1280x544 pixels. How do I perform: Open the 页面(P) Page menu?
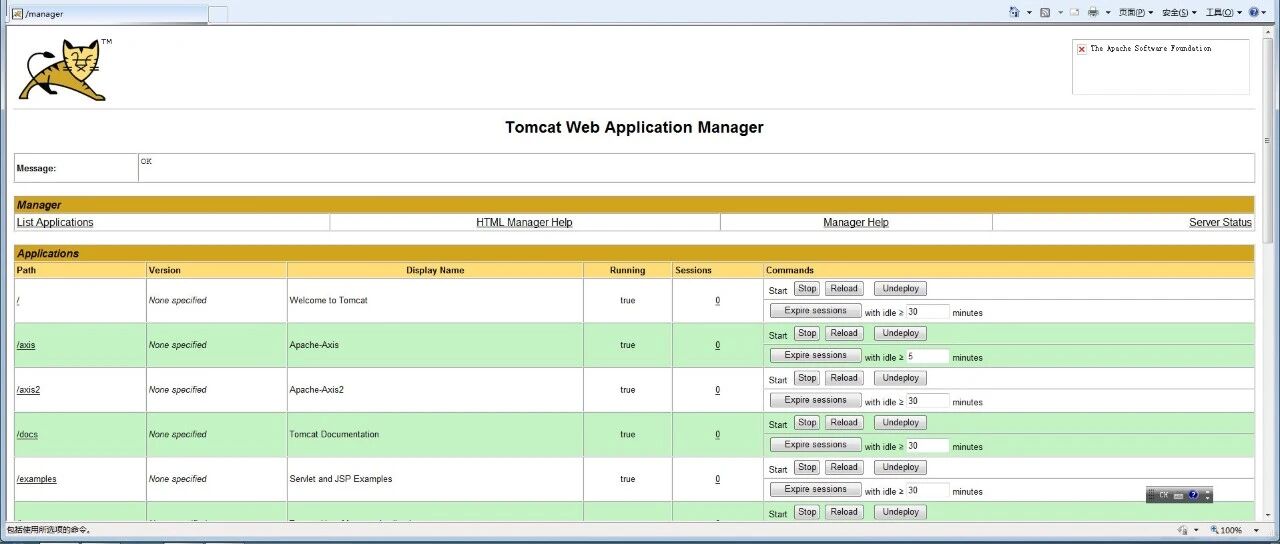click(1136, 13)
